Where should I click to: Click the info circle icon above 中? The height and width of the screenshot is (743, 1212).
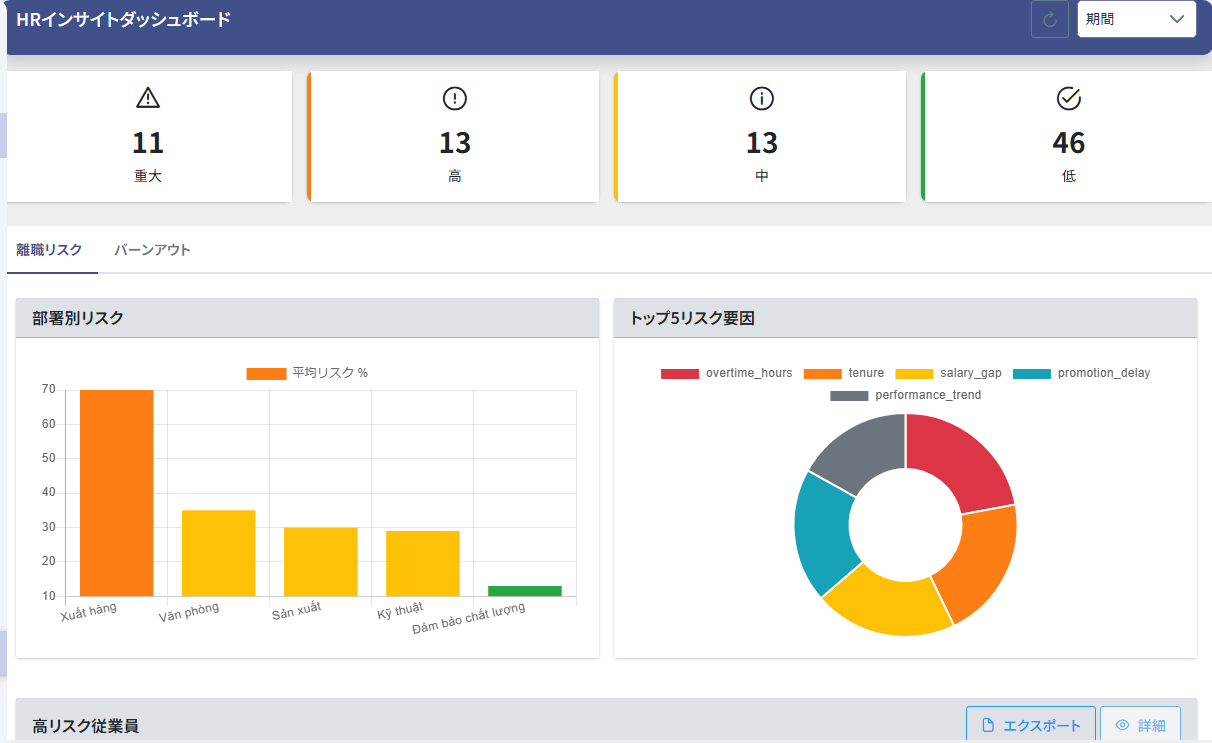tap(762, 98)
